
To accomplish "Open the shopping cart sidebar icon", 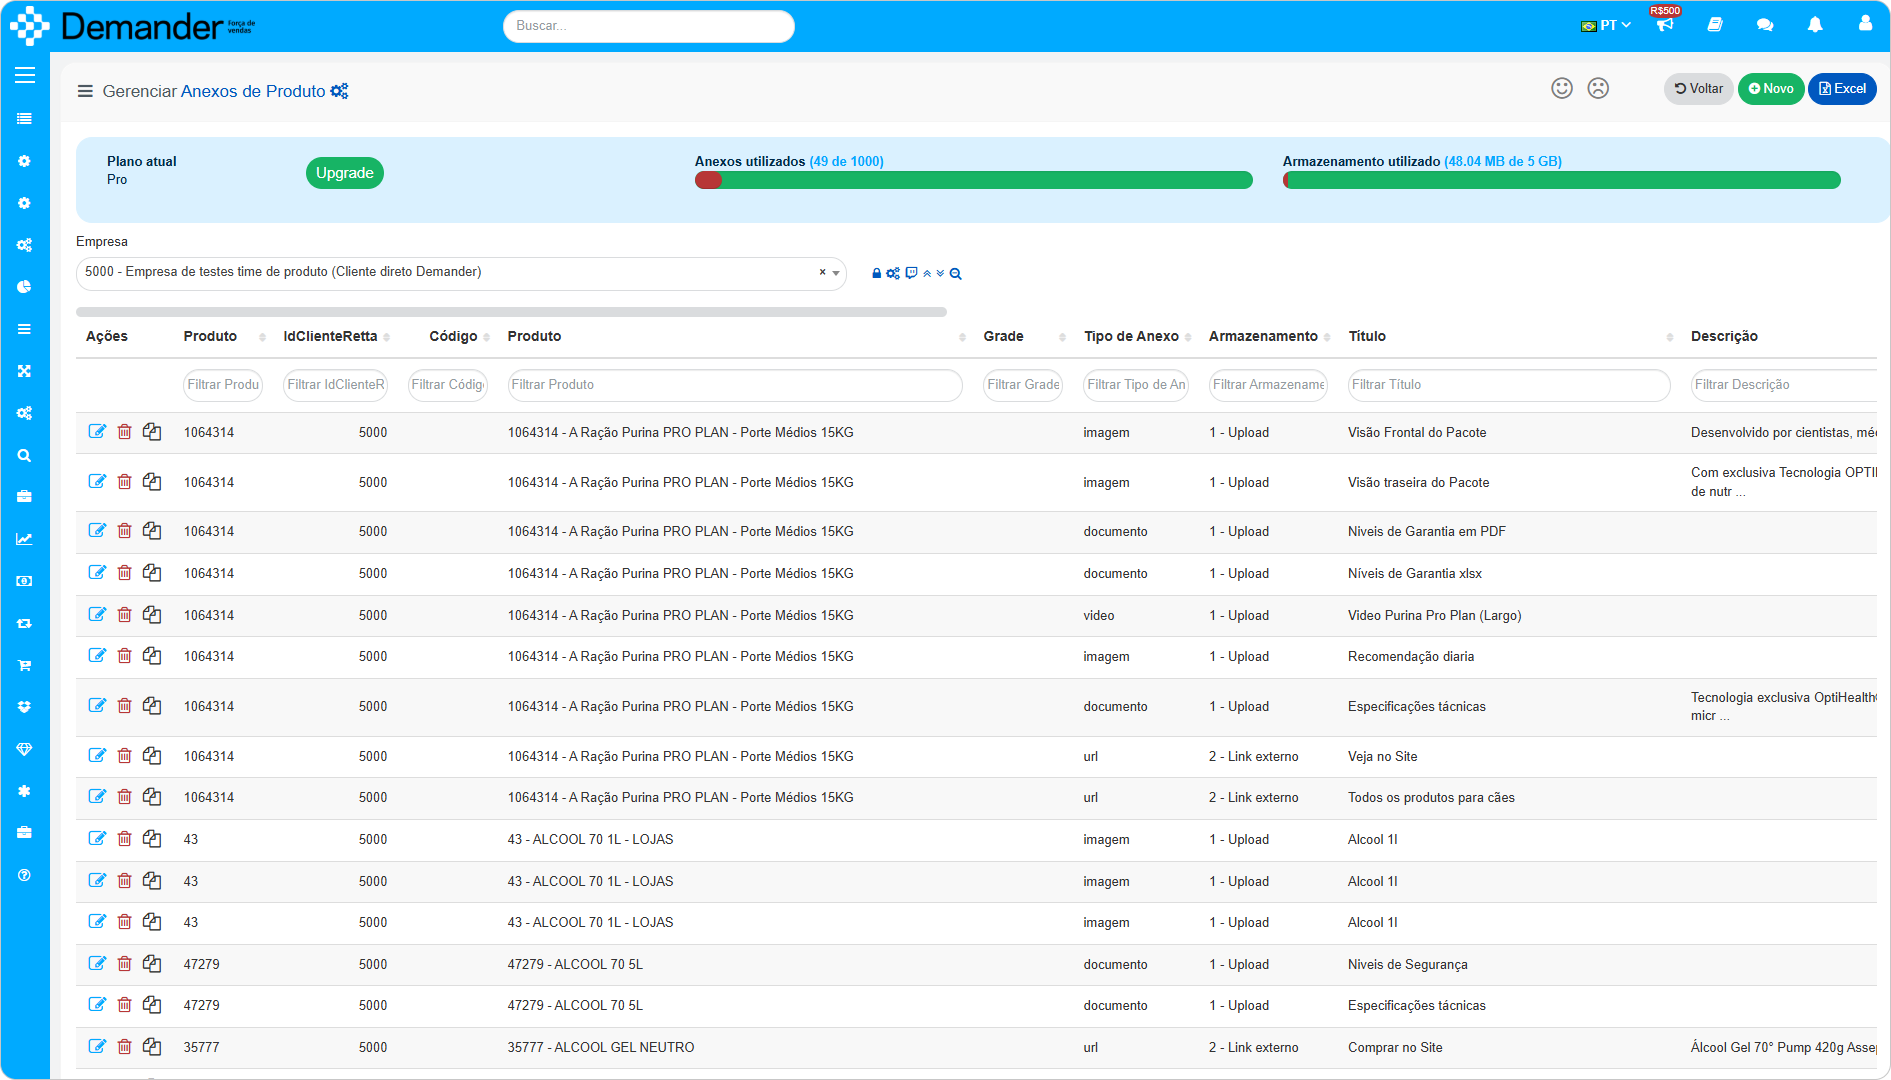I will pyautogui.click(x=25, y=665).
